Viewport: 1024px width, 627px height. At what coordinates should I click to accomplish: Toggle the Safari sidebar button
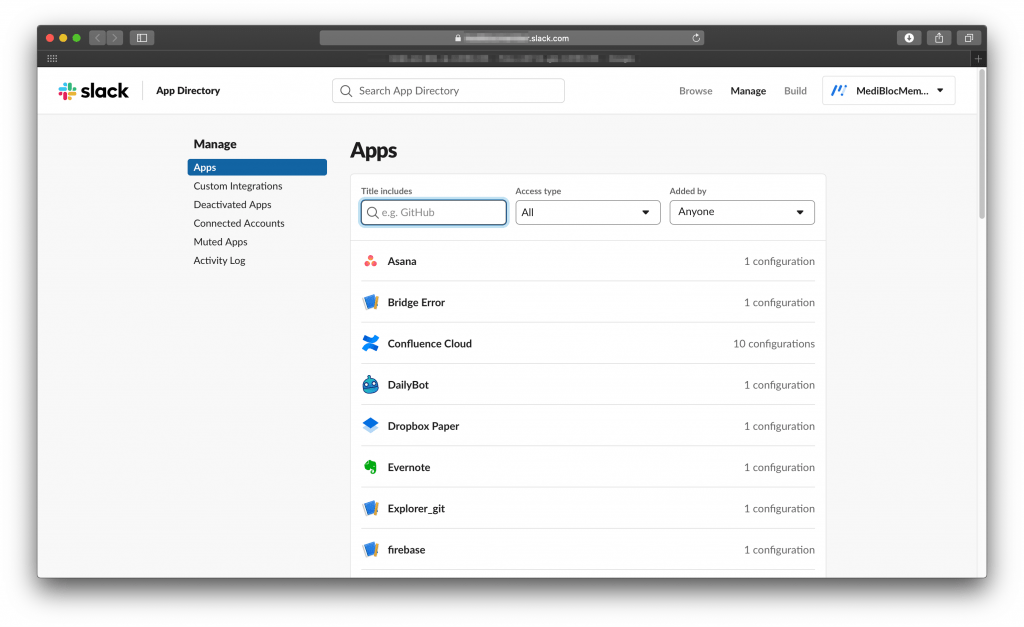coord(142,38)
